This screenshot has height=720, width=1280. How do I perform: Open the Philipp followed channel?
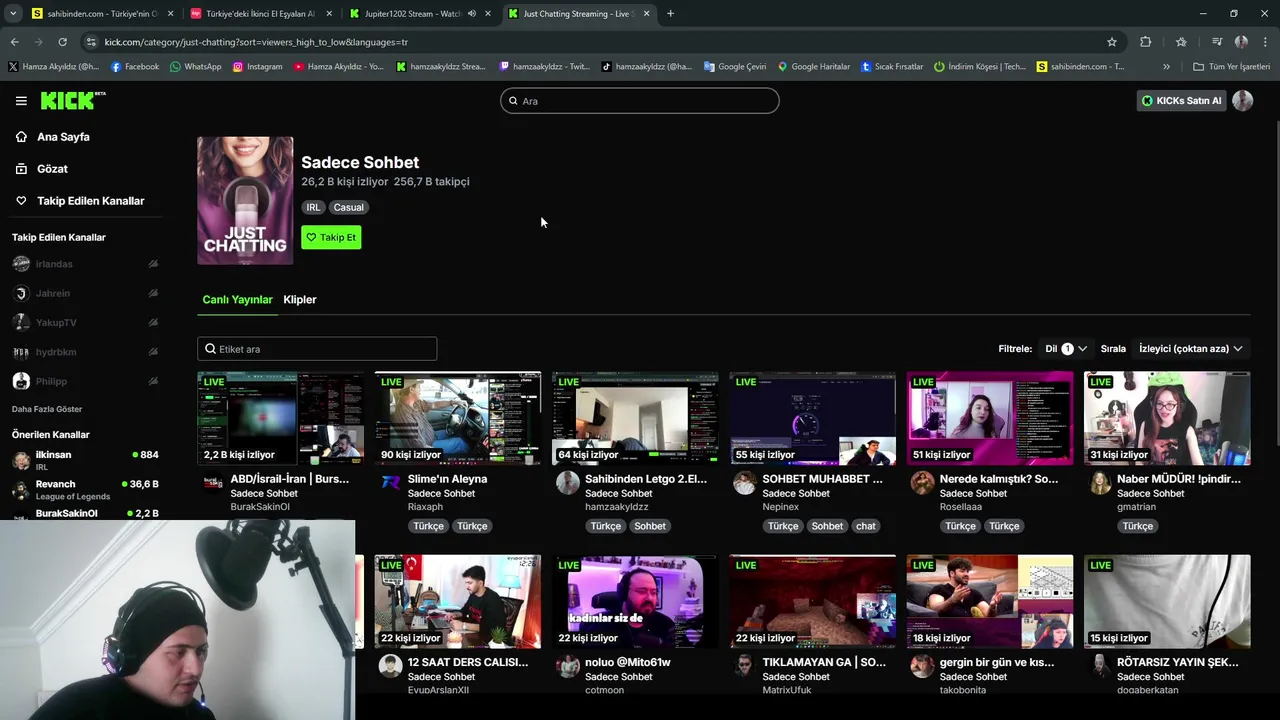[x=51, y=381]
